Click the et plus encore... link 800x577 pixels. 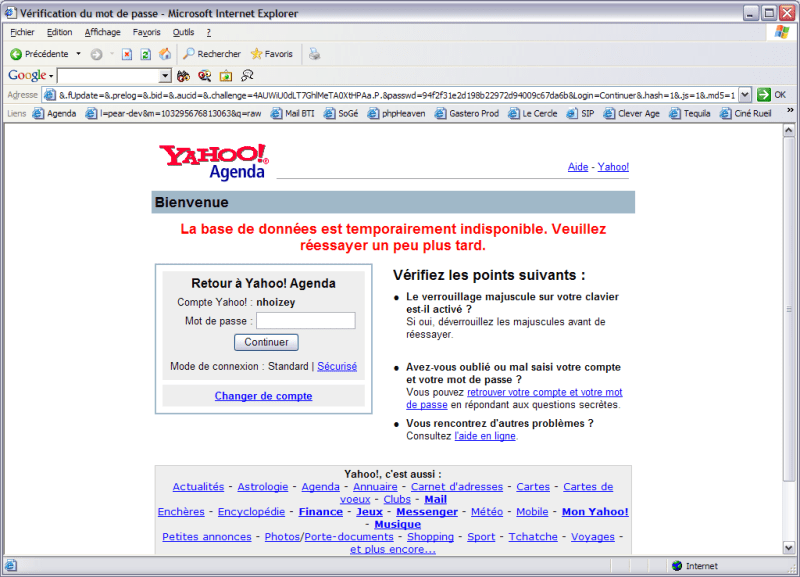click(x=393, y=549)
